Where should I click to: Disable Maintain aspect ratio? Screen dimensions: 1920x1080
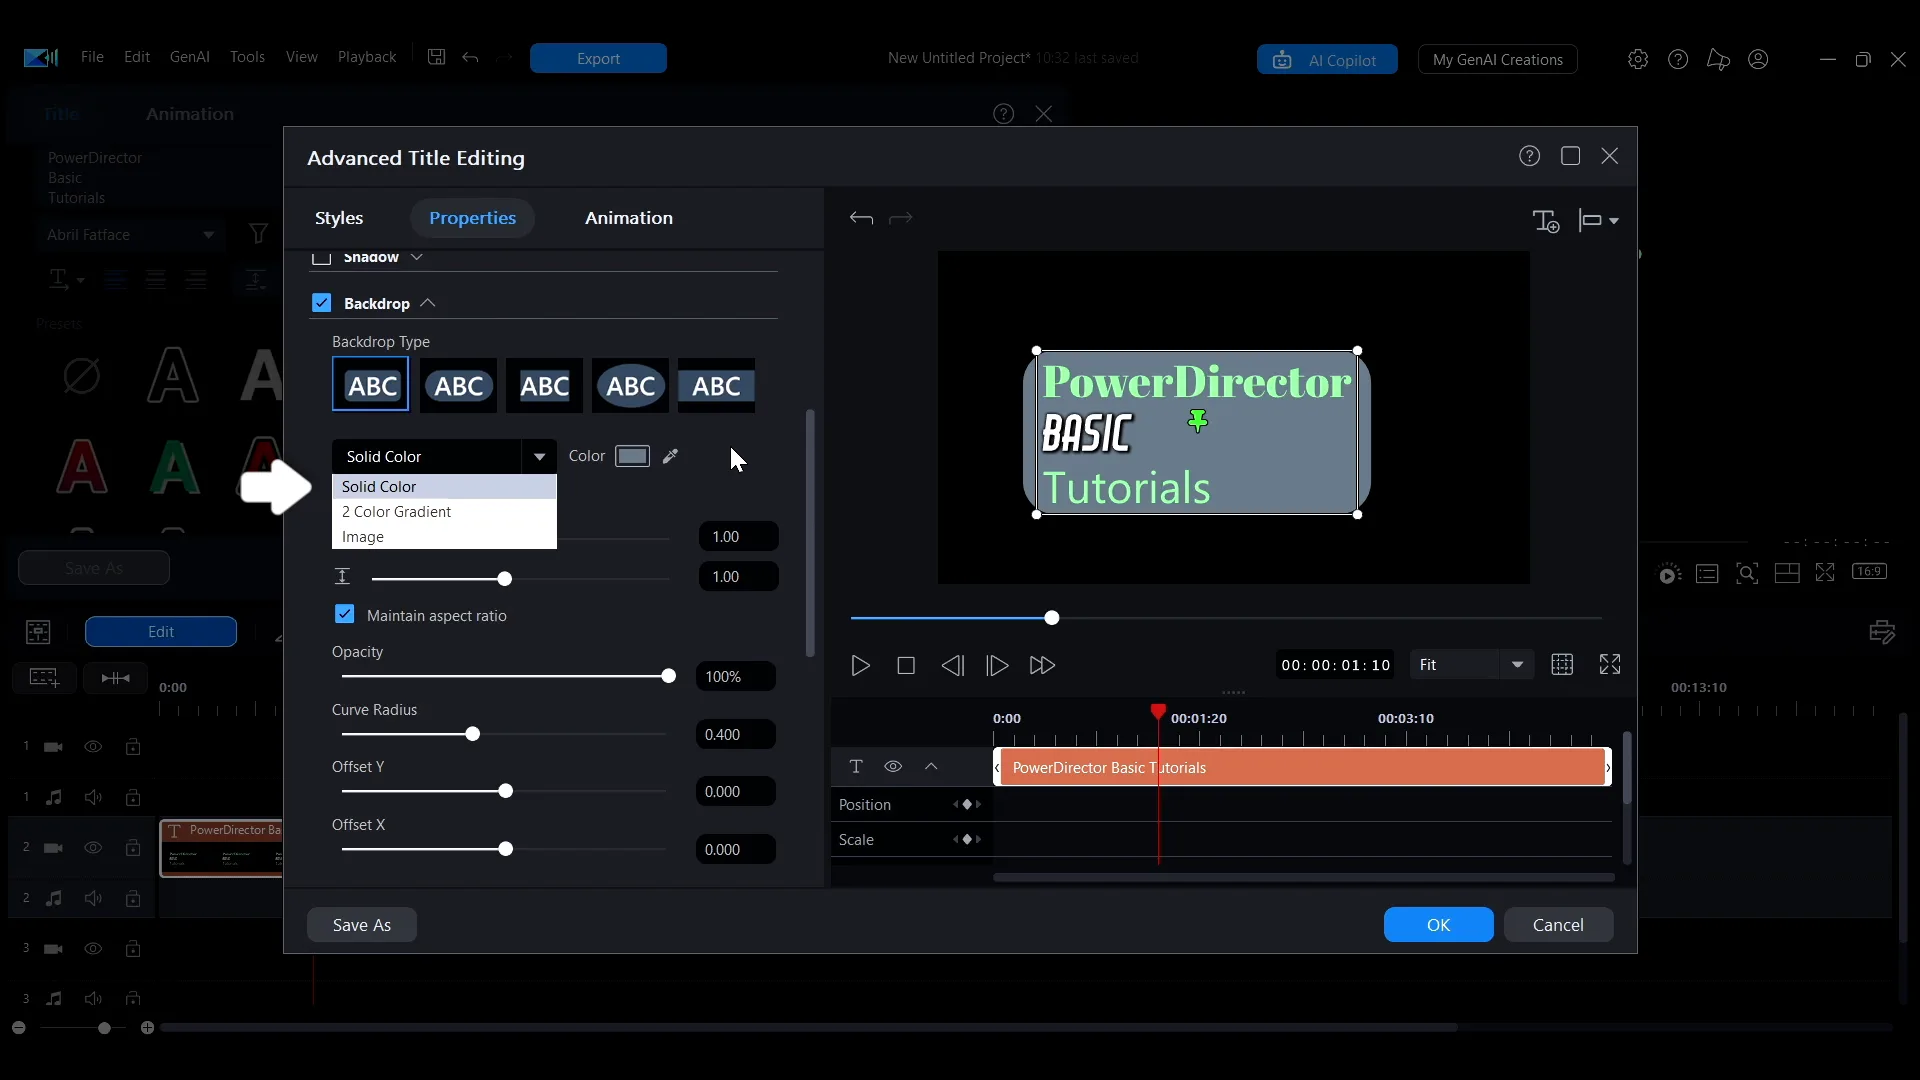(x=344, y=614)
